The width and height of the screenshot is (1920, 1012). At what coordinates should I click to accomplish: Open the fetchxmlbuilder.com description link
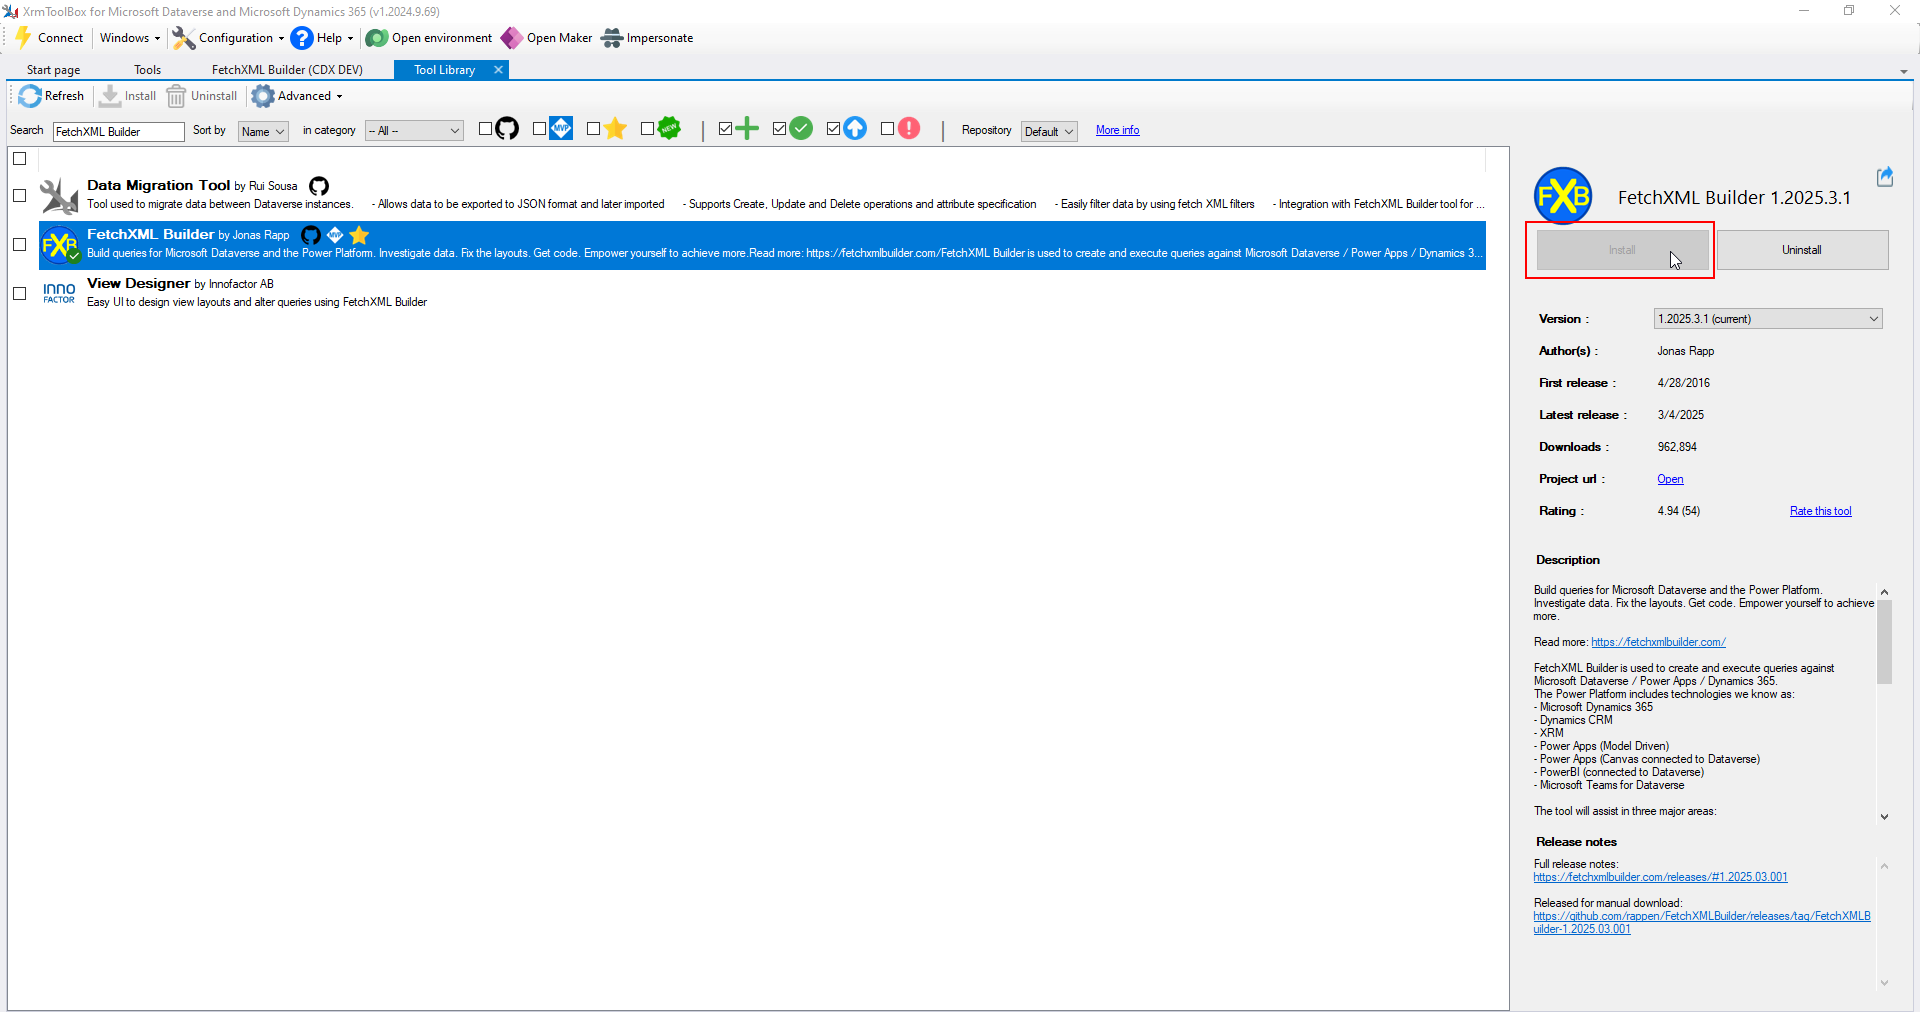pyautogui.click(x=1658, y=642)
